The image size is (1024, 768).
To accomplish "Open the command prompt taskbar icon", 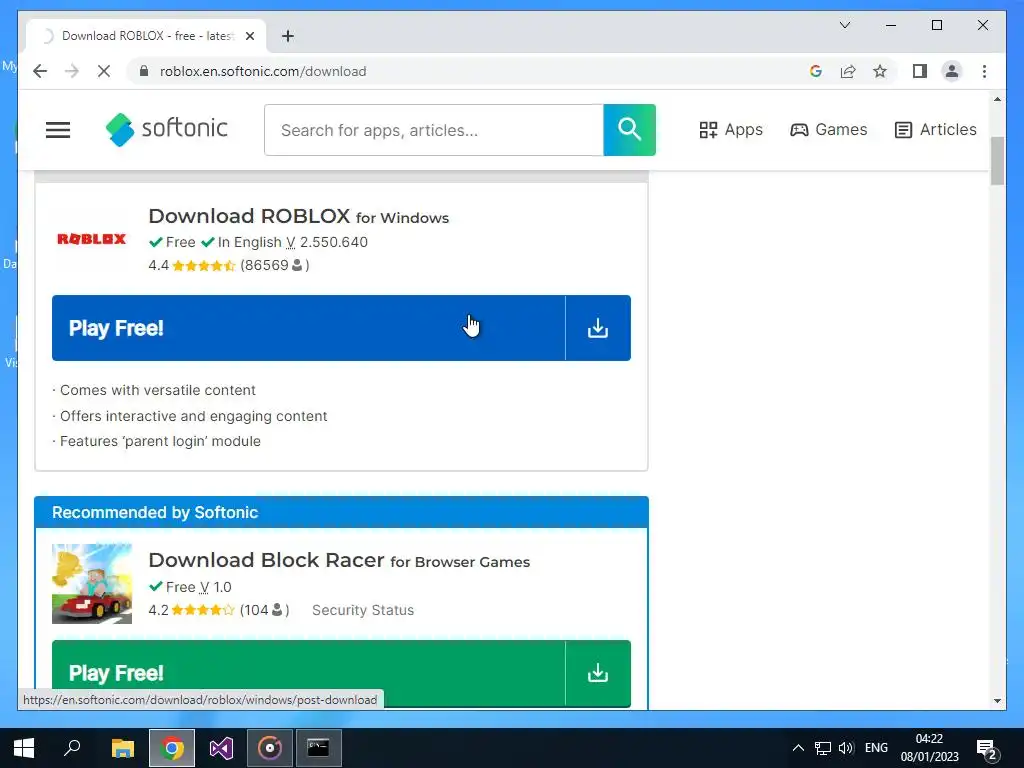I will (x=319, y=748).
